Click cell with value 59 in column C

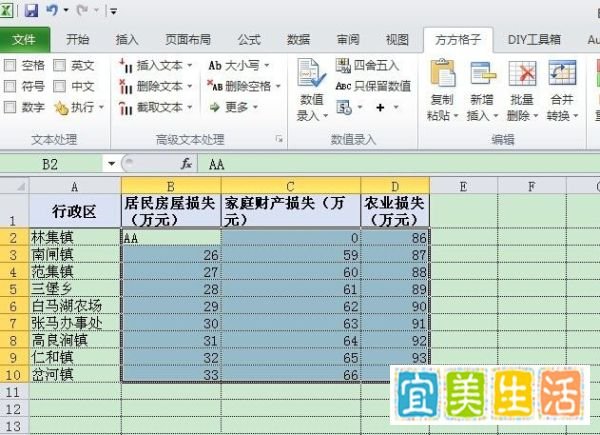291,254
